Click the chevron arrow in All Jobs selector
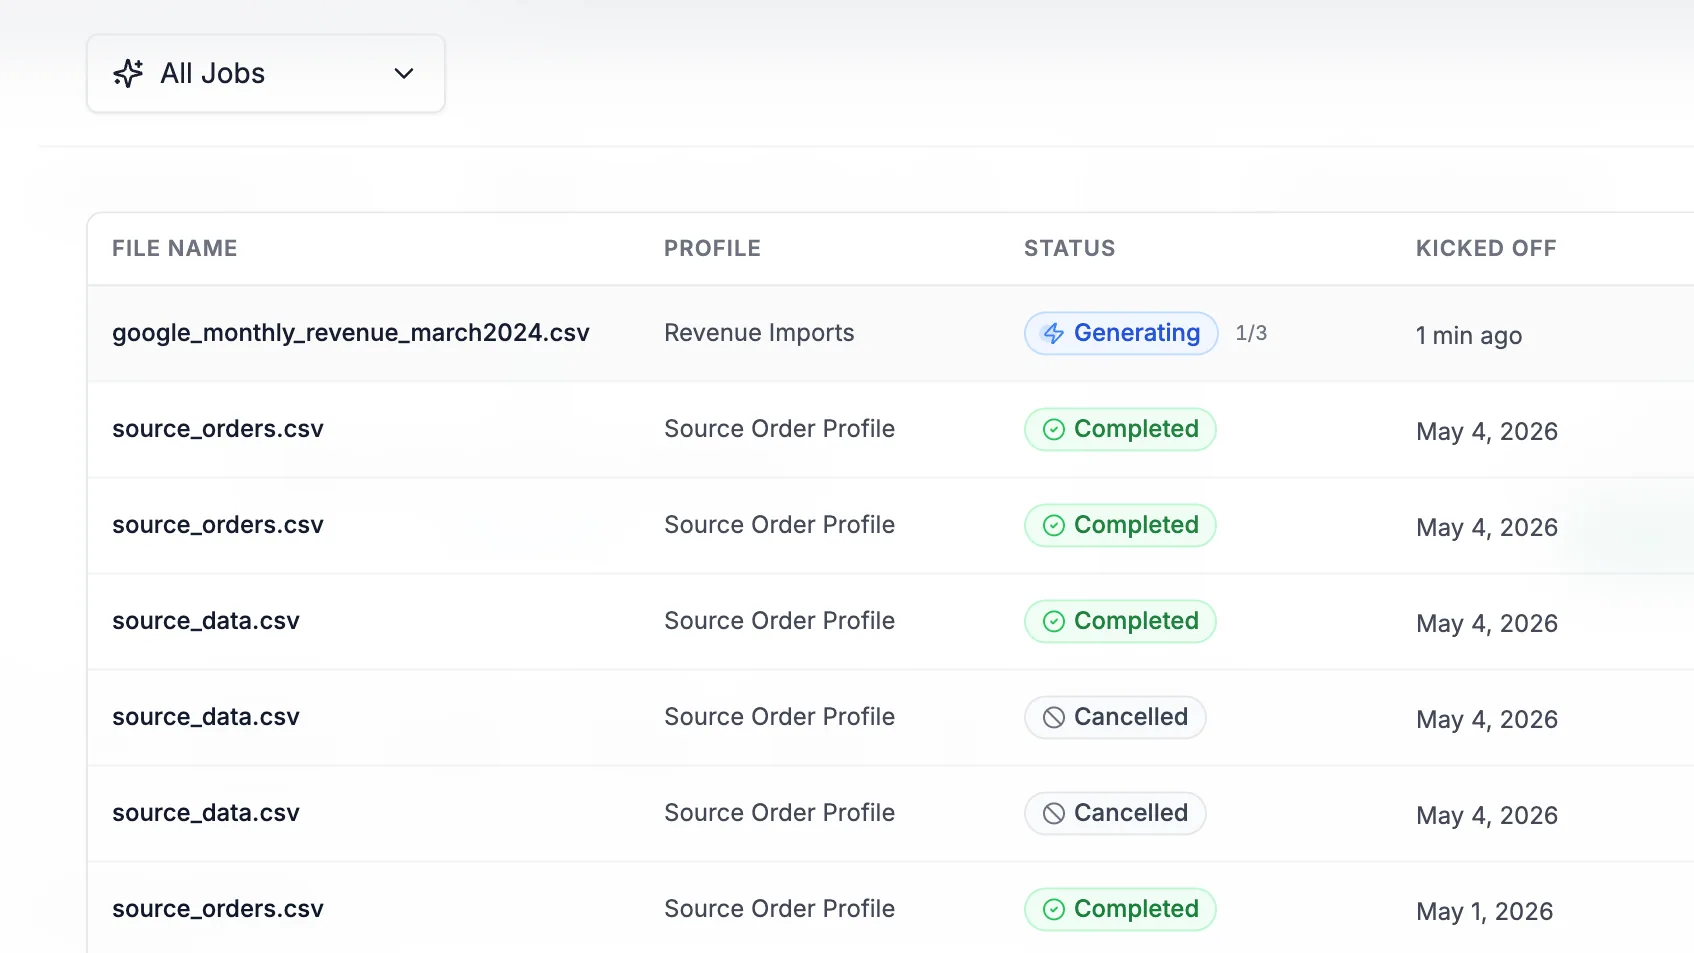Viewport: 1694px width, 953px height. click(404, 73)
